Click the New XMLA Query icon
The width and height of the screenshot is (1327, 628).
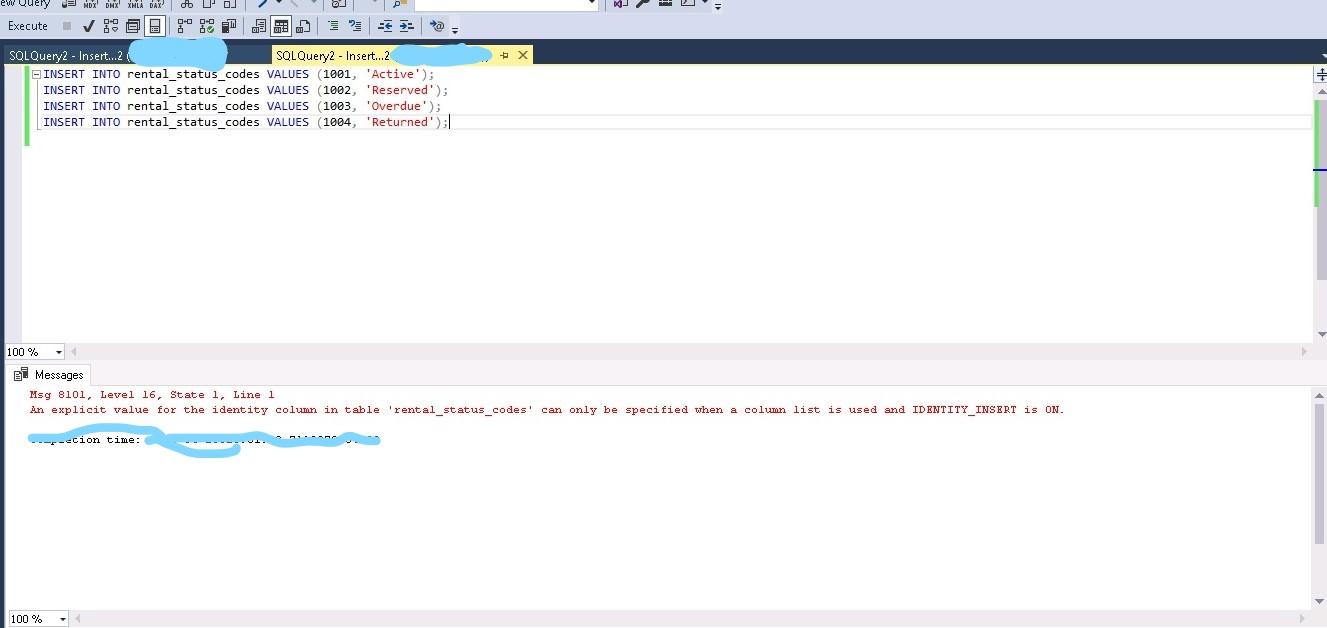tap(134, 5)
